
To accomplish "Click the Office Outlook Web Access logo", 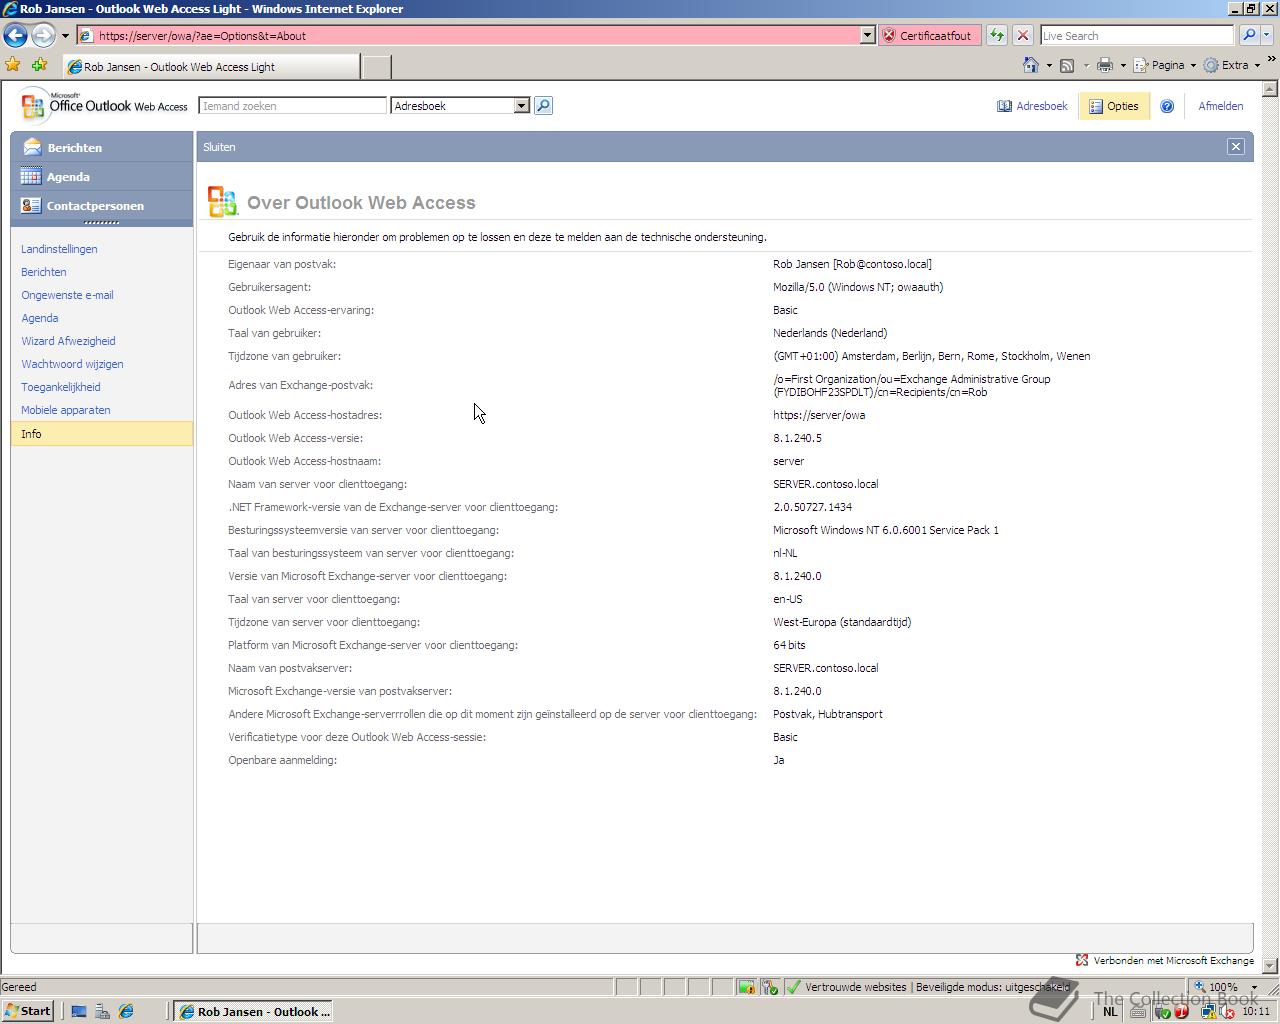I will pyautogui.click(x=104, y=105).
